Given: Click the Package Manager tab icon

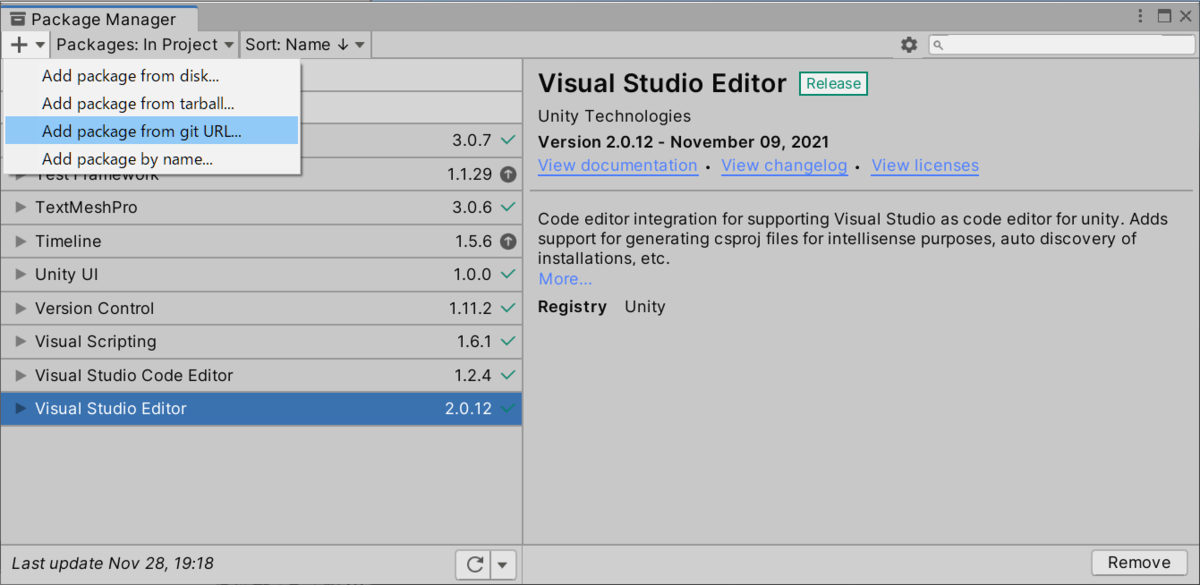Looking at the screenshot, I should click(x=18, y=19).
